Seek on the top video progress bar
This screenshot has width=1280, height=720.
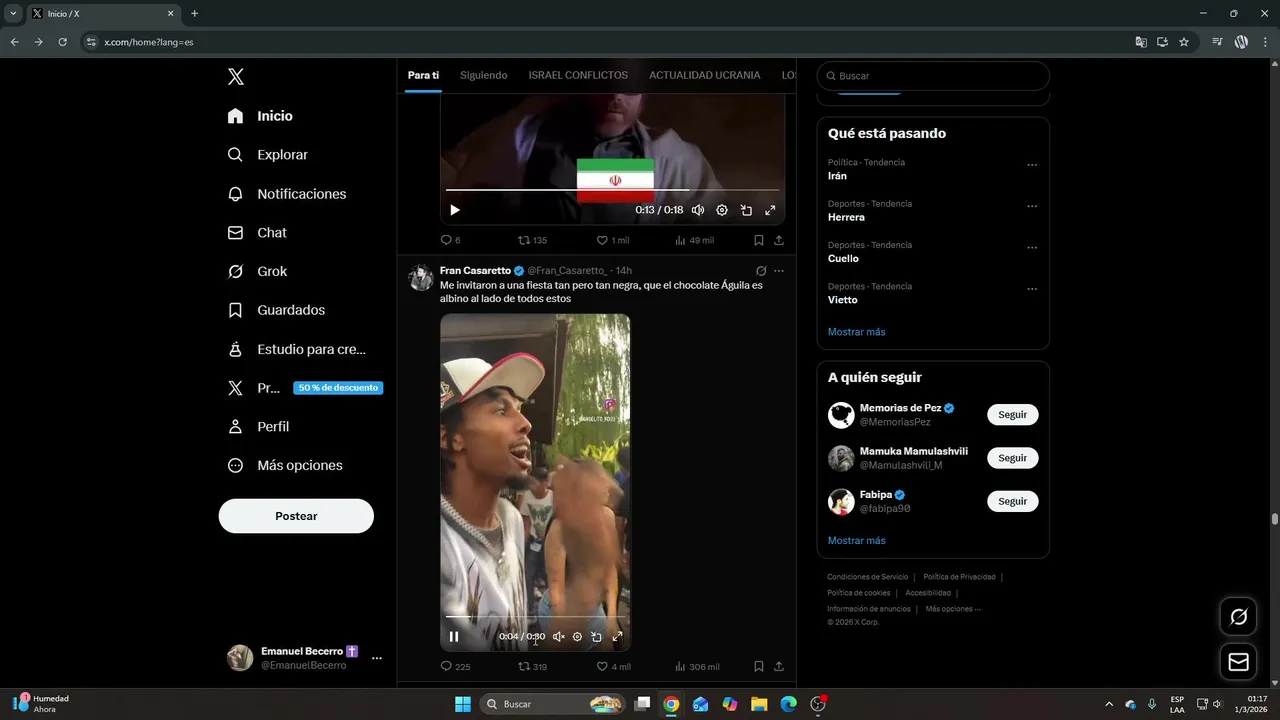click(x=612, y=190)
